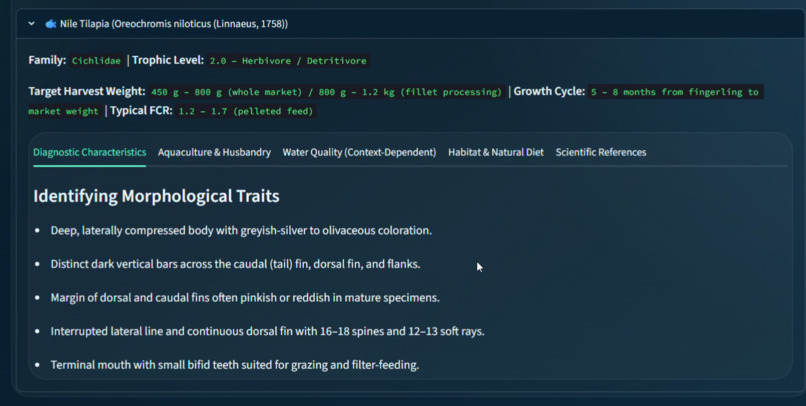Click the fish icon beside Nile Tilapia
Screen dimensions: 806x406
(50, 24)
